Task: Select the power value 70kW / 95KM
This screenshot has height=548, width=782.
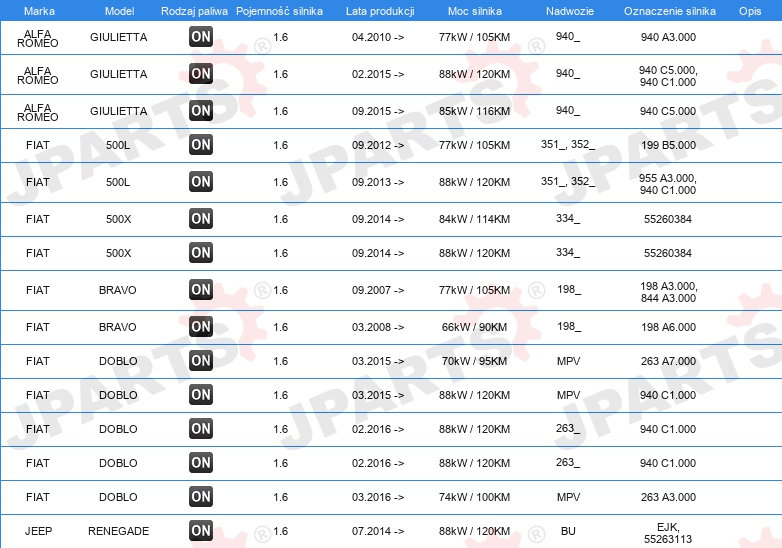Action: pyautogui.click(x=474, y=361)
